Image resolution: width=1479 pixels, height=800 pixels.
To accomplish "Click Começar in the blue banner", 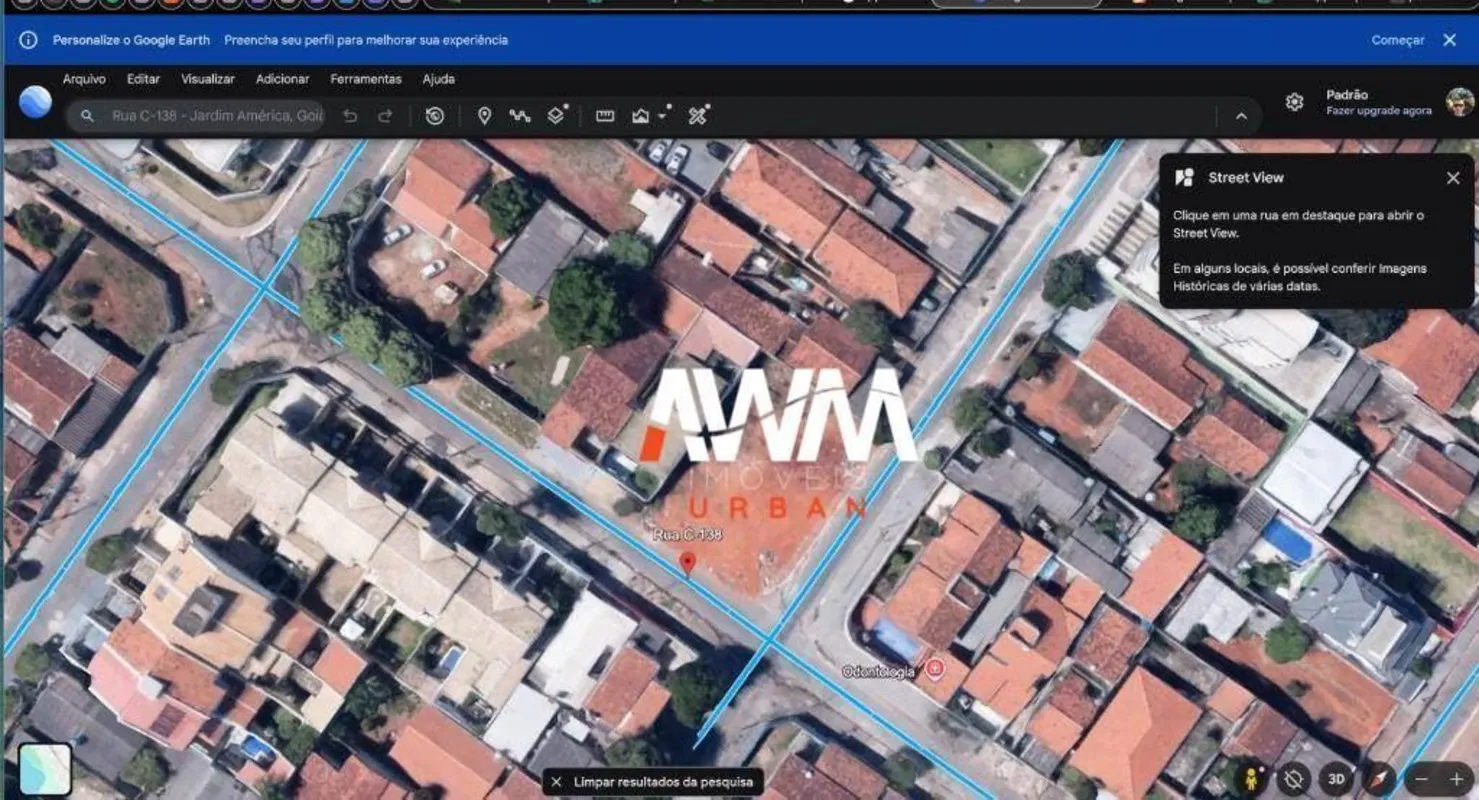I will (x=1398, y=40).
